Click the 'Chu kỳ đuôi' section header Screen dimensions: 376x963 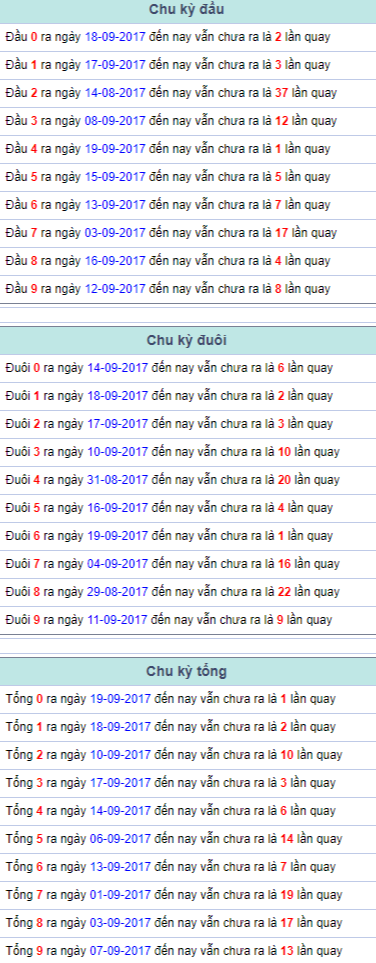[x=188, y=341]
